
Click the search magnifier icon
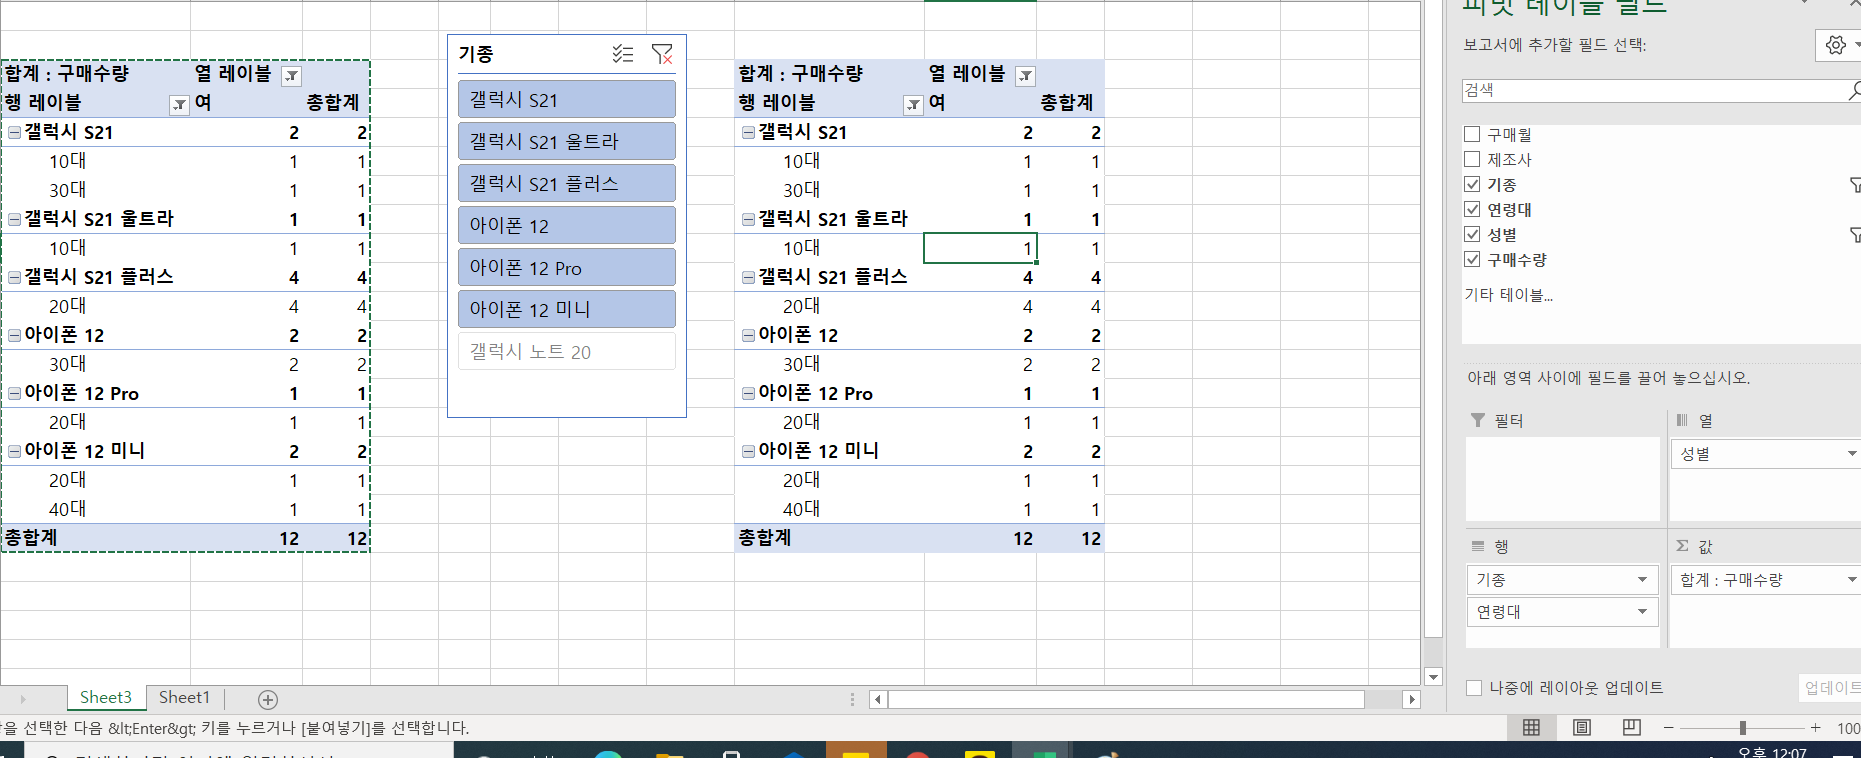[x=1855, y=90]
